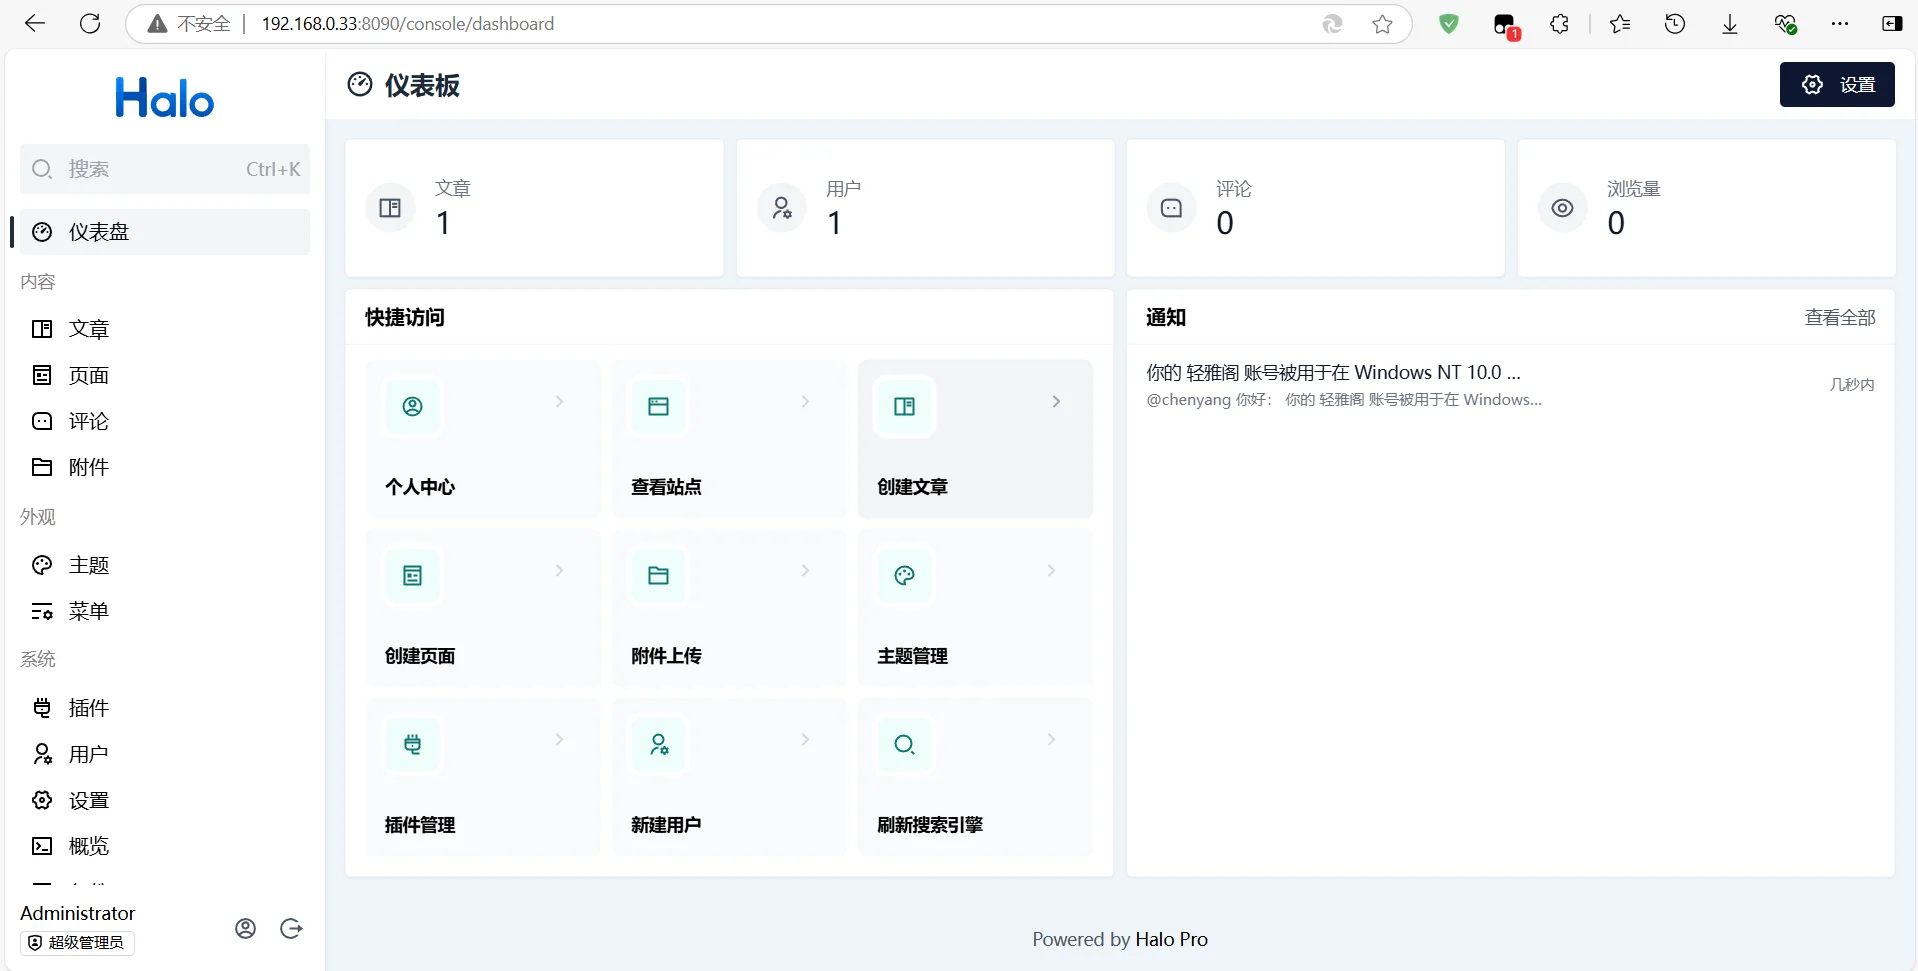
Task: Click the user icon in 个人中心 card
Action: point(412,407)
